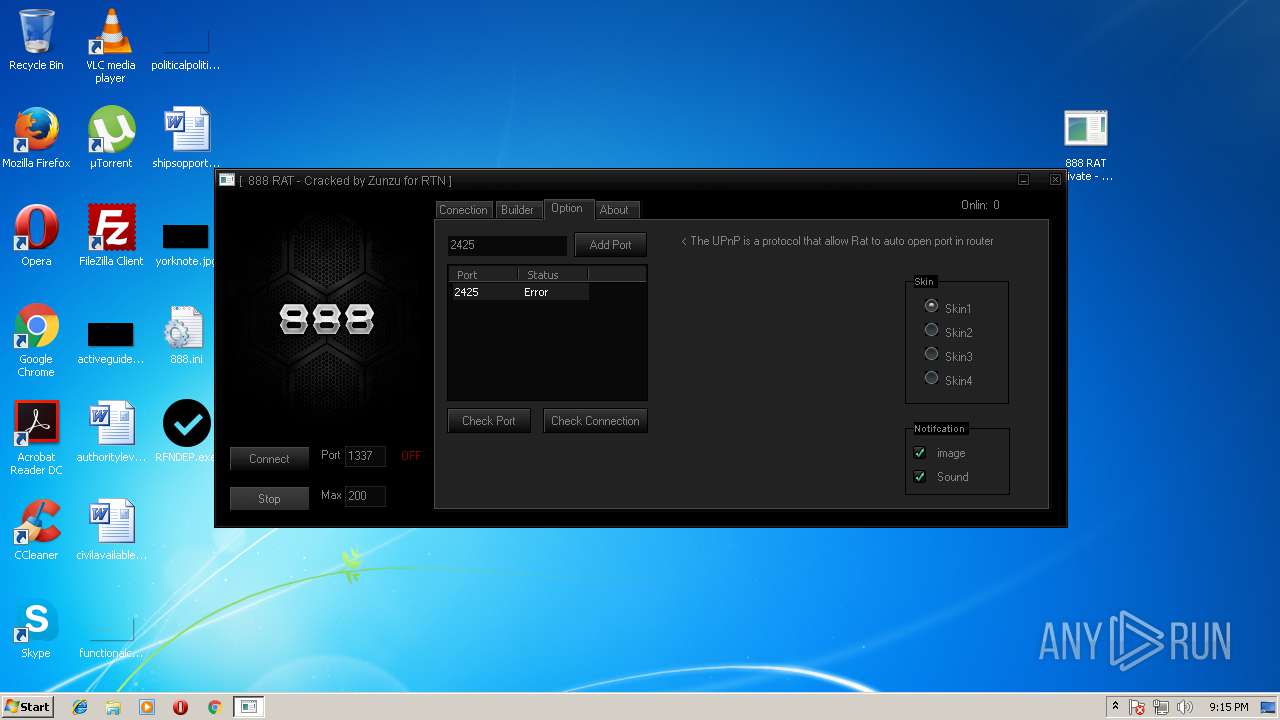Select the politicalpoliti desktop file

pos(186,50)
